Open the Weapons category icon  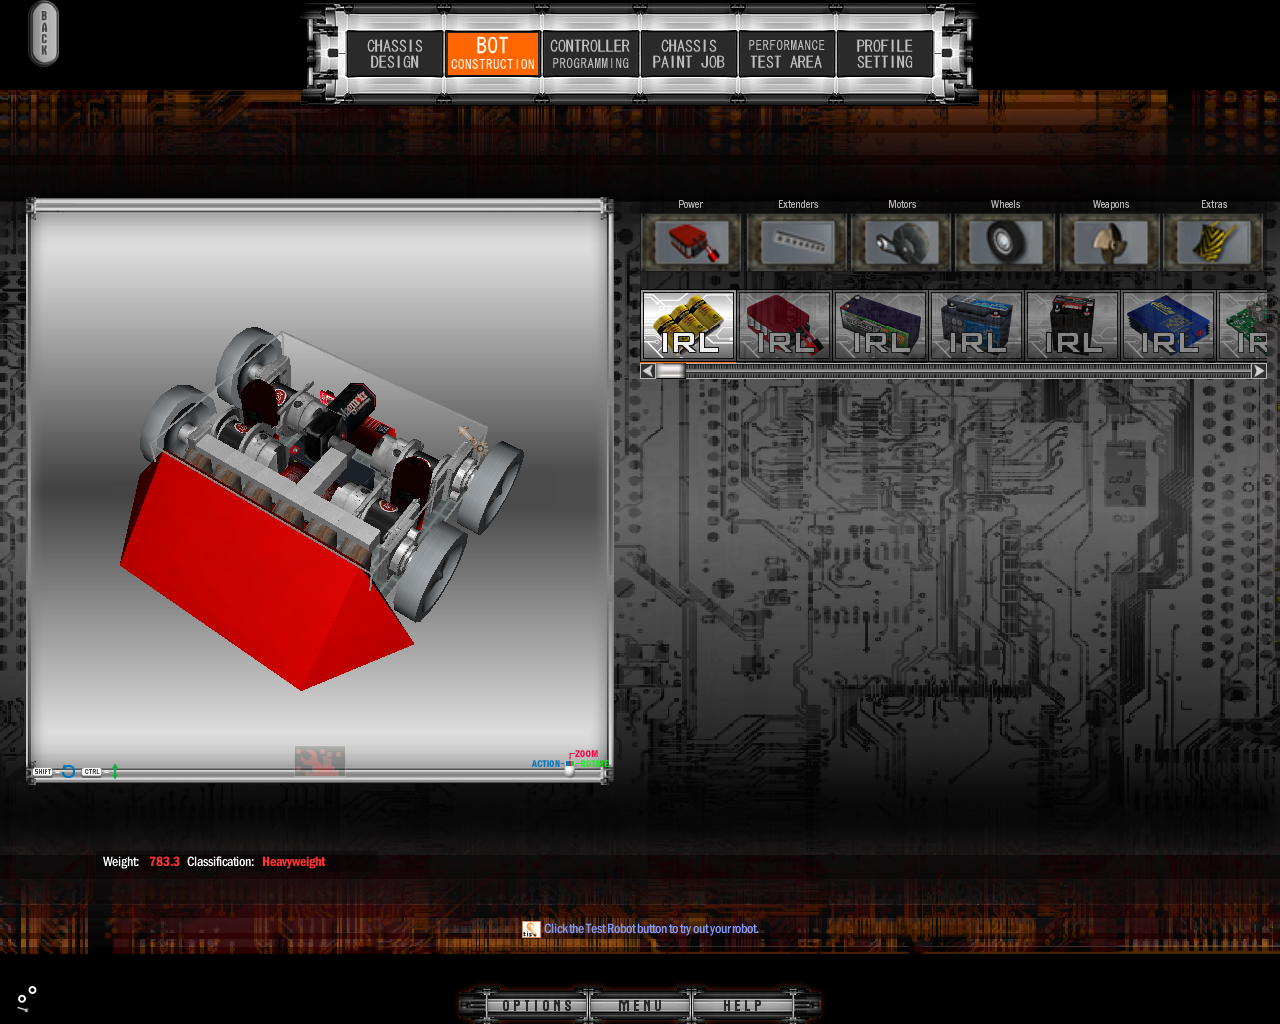tap(1110, 242)
